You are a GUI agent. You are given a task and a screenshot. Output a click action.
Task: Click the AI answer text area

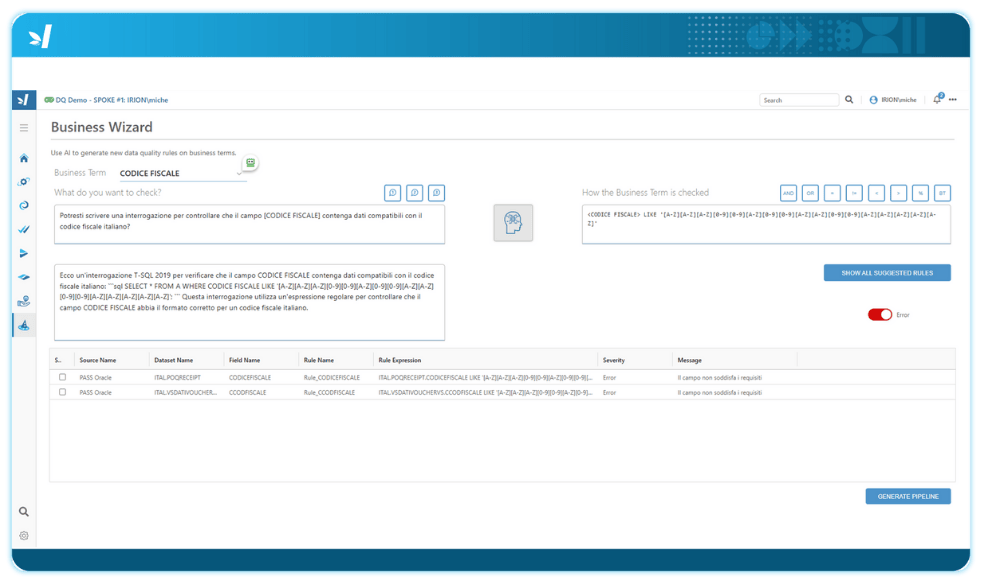pos(250,302)
